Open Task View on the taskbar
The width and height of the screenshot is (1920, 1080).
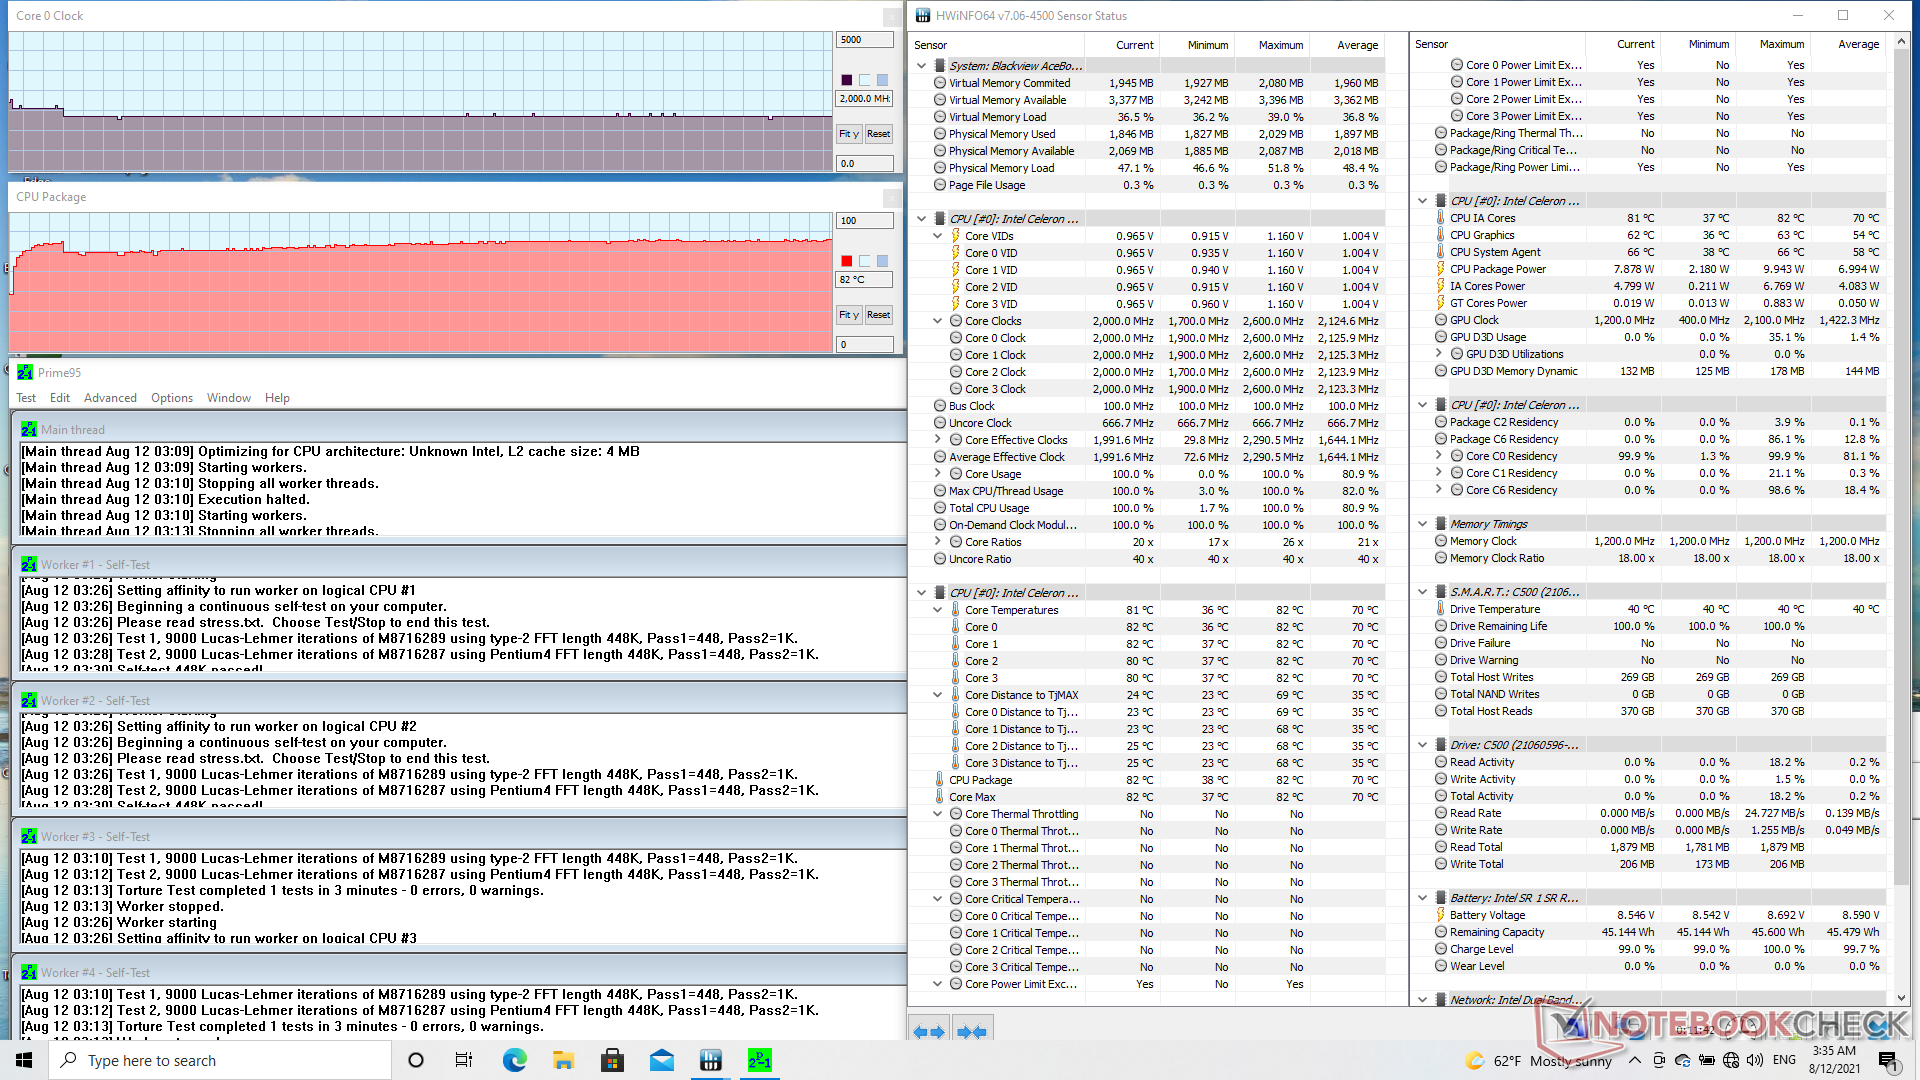pos(464,1060)
